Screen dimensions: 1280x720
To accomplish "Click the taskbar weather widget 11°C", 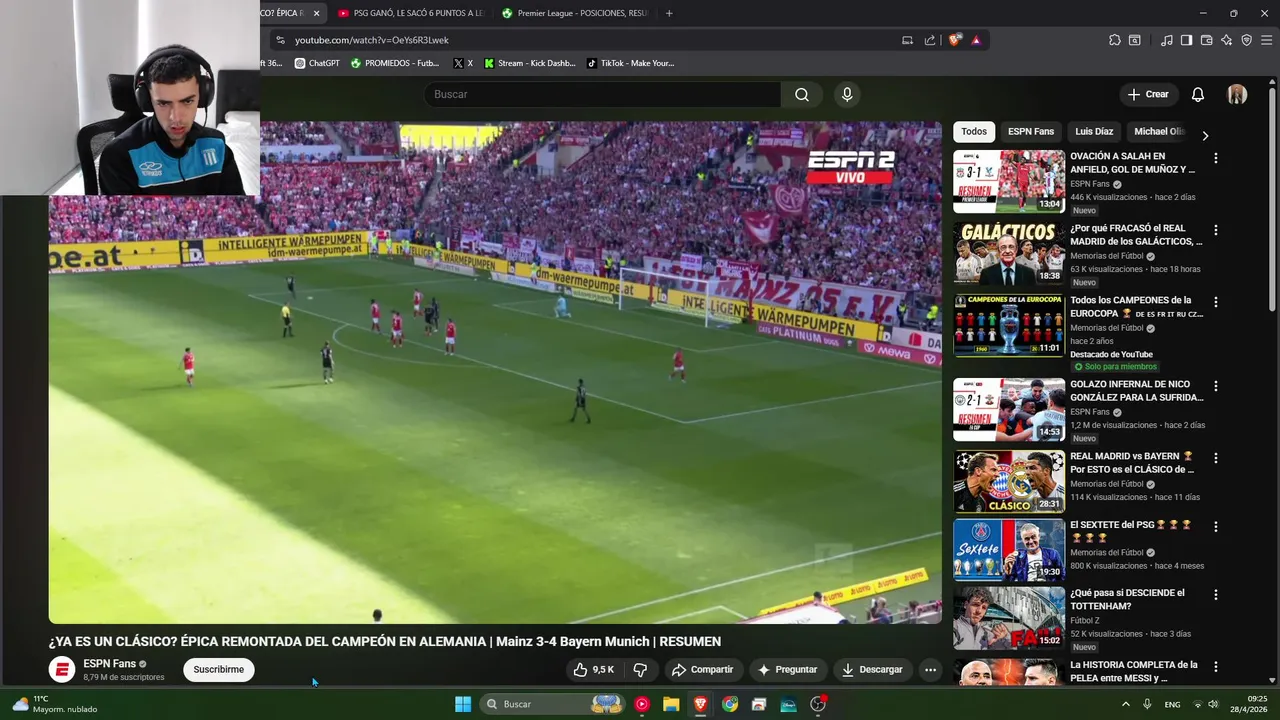I will click(x=55, y=704).
